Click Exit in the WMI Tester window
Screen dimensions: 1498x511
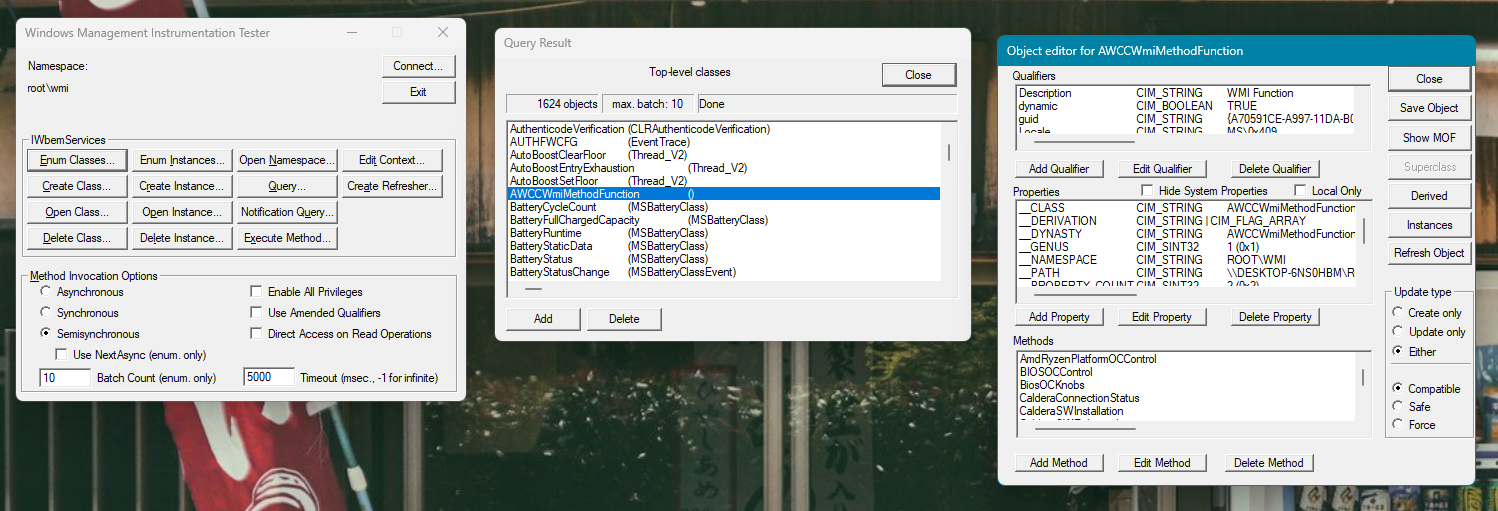pyautogui.click(x=418, y=92)
